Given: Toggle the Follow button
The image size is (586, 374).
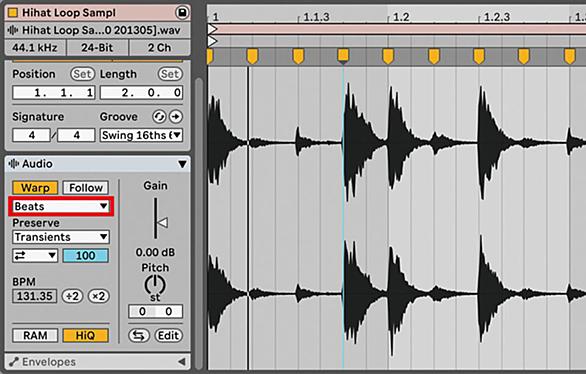Looking at the screenshot, I should point(86,188).
